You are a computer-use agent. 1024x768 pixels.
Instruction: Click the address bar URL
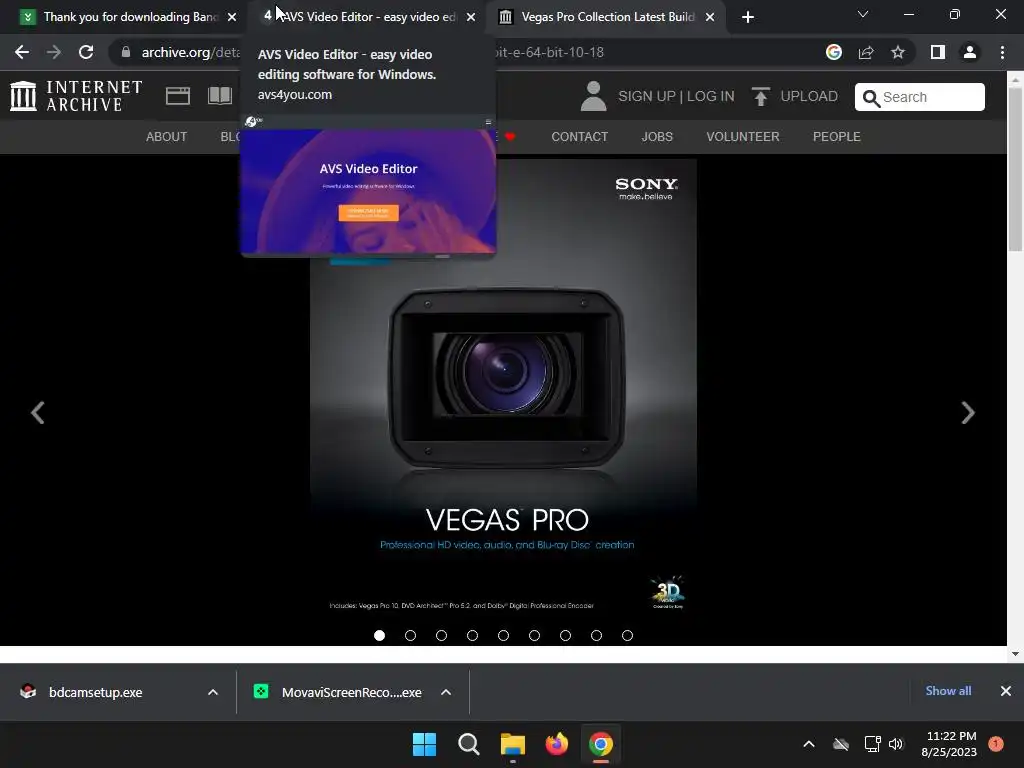[372, 52]
